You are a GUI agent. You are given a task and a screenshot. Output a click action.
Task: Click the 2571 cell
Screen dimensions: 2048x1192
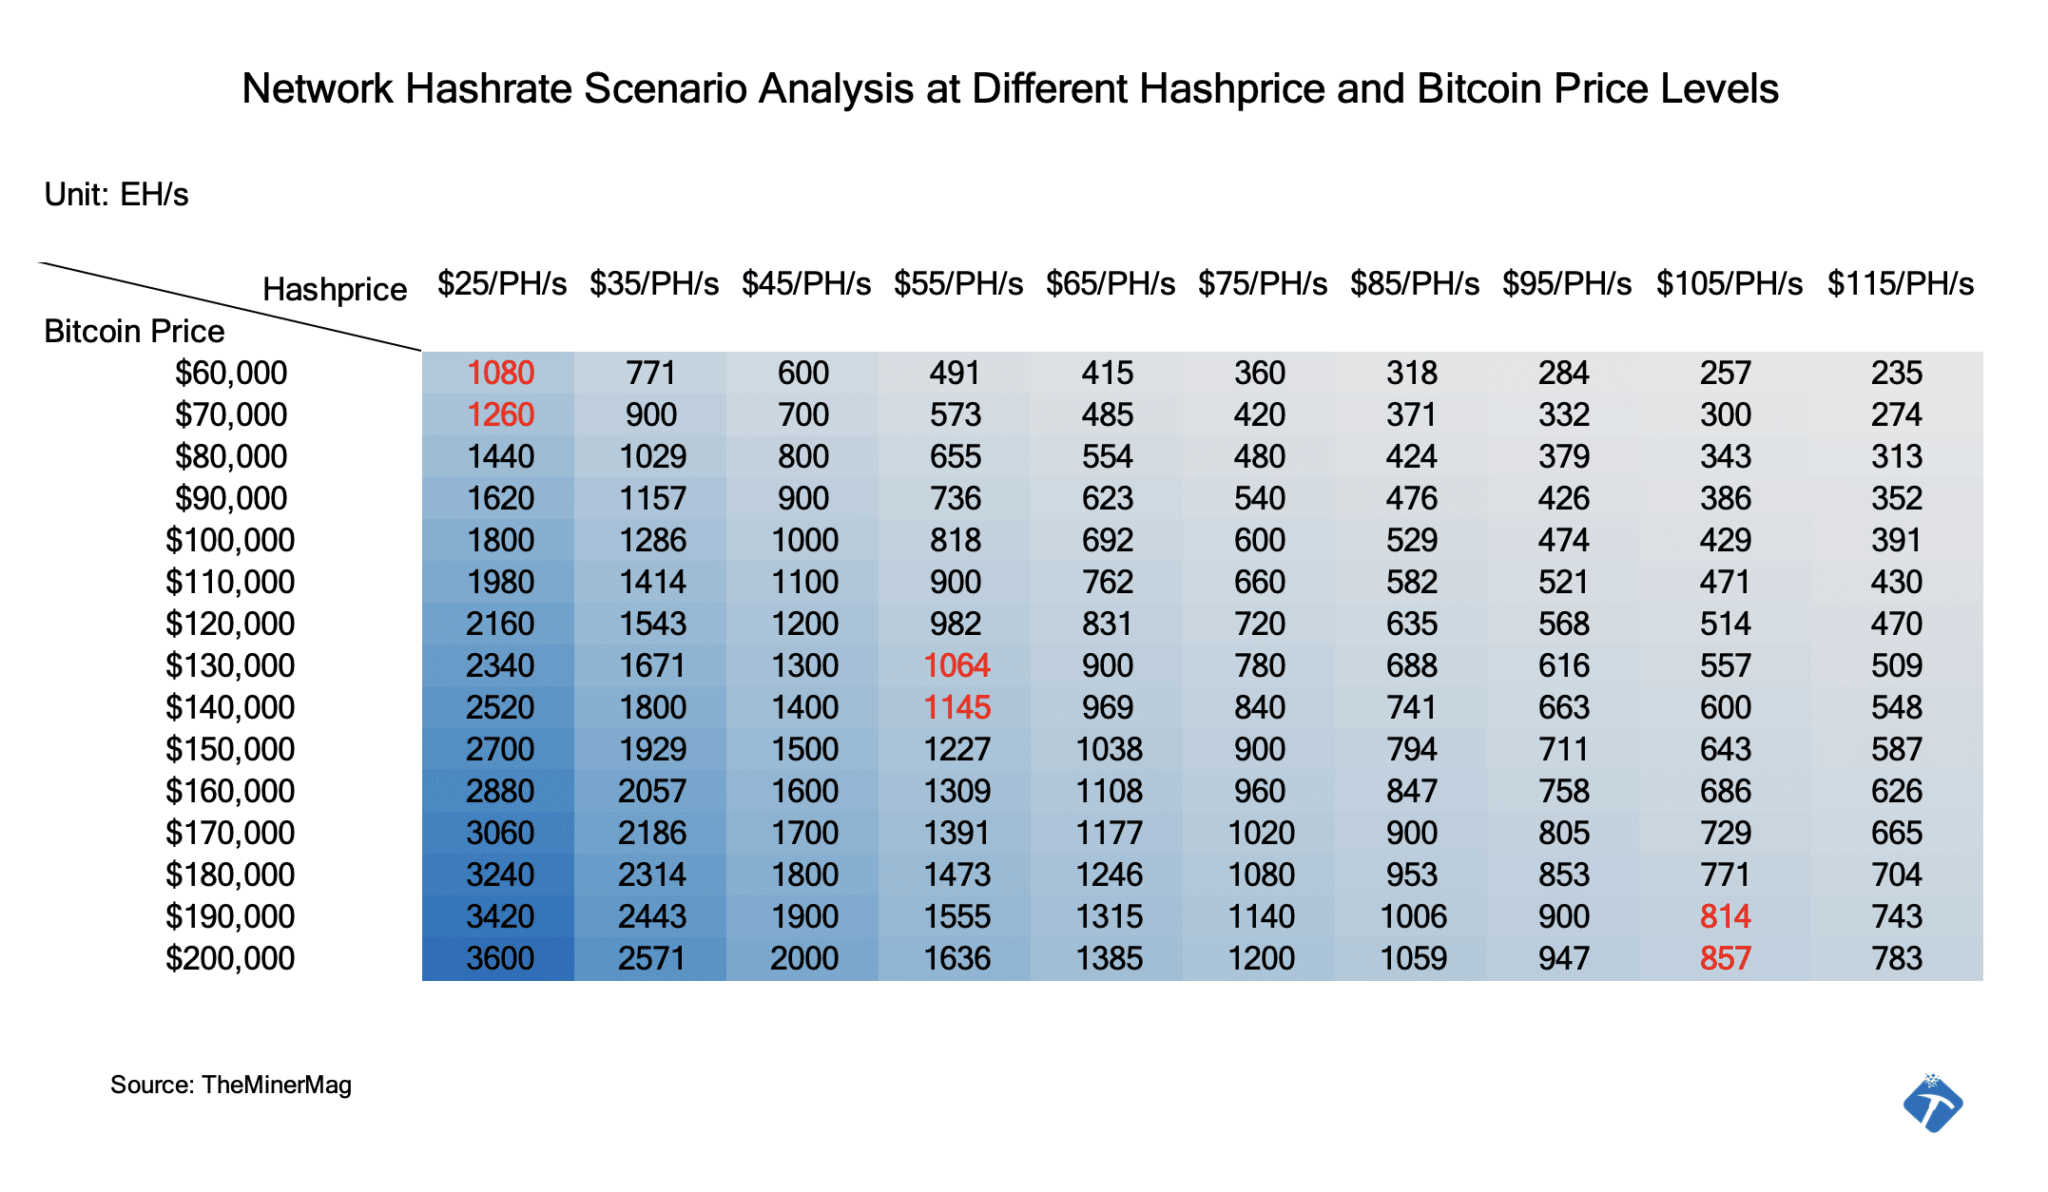coord(652,958)
